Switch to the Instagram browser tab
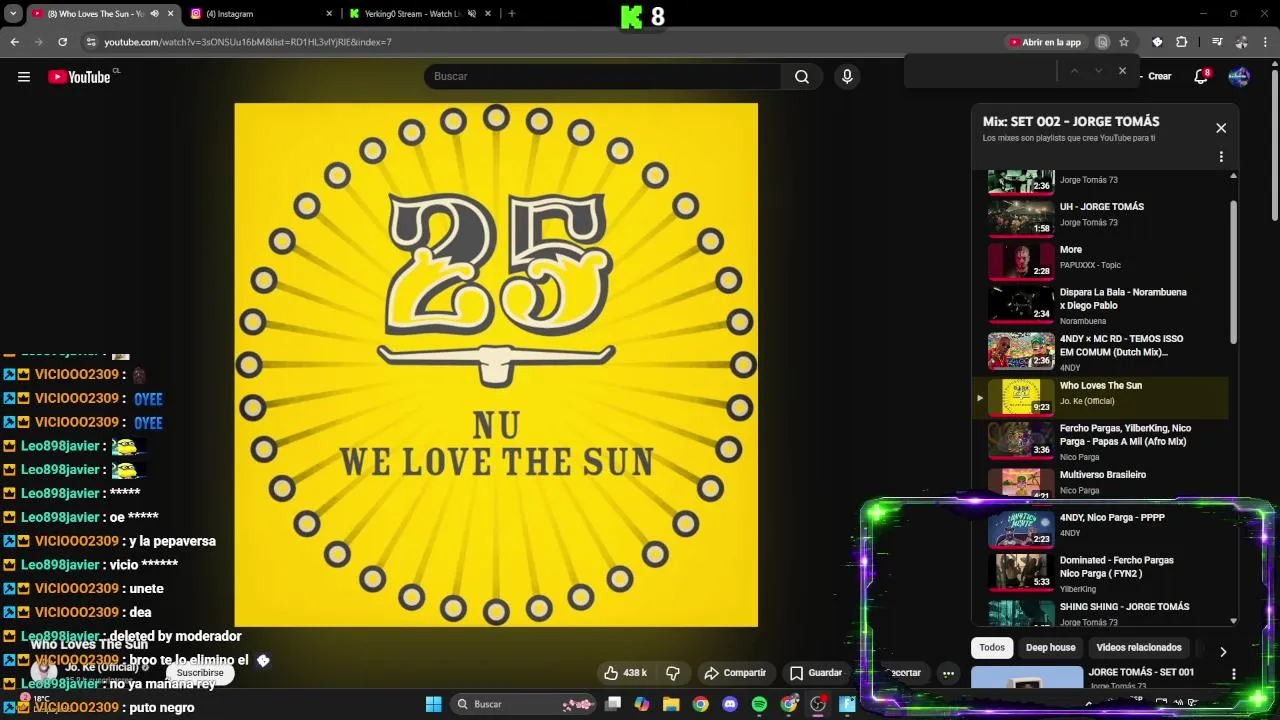The height and width of the screenshot is (720, 1280). (262, 14)
